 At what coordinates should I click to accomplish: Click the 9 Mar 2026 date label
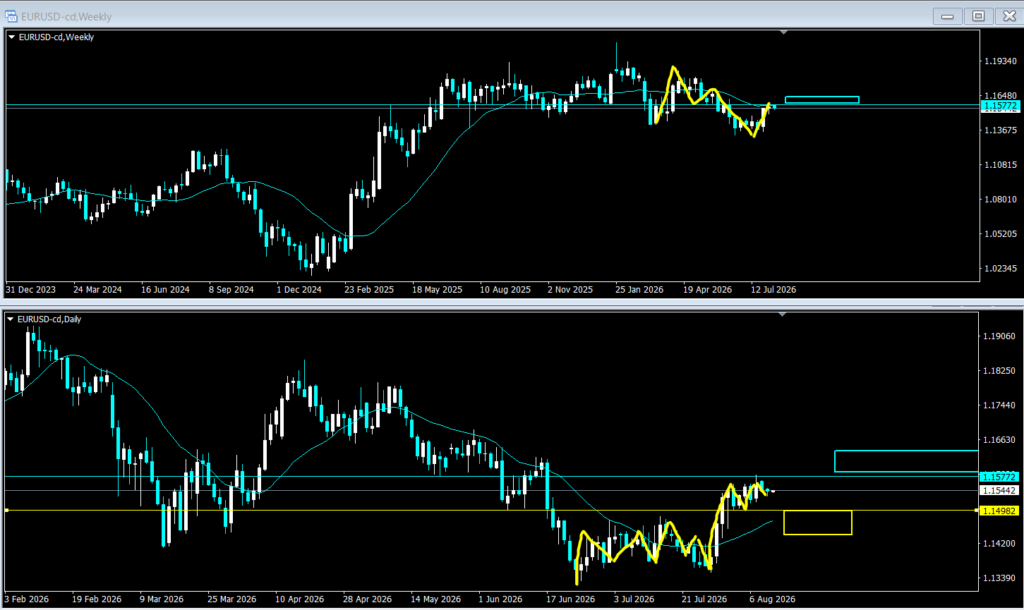coord(161,599)
